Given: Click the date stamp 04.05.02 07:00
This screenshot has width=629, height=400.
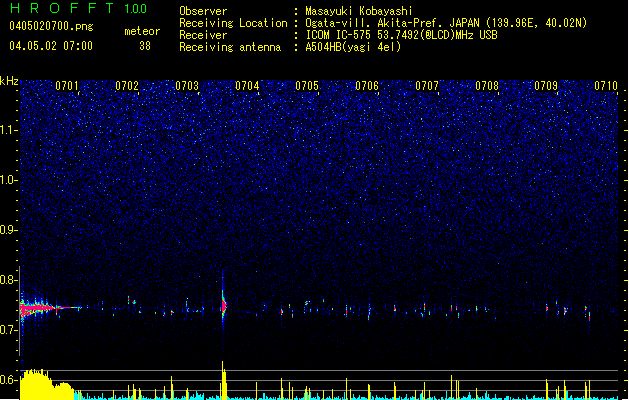Looking at the screenshot, I should point(51,46).
